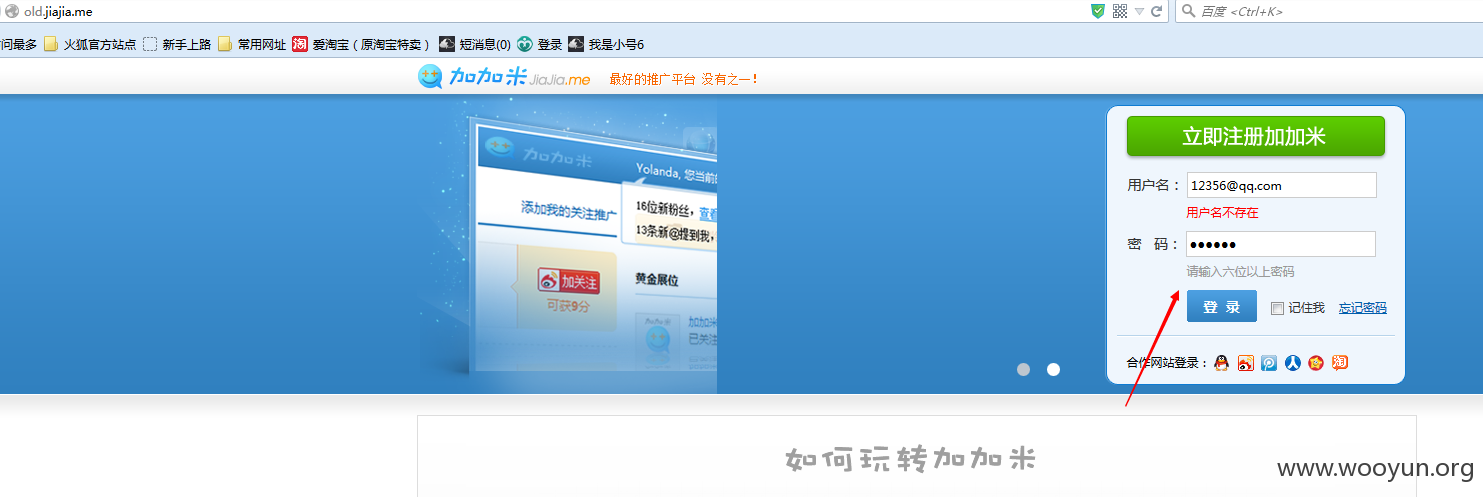This screenshot has width=1483, height=497.
Task: Click the site globe icon beside URL
Action: coord(12,11)
